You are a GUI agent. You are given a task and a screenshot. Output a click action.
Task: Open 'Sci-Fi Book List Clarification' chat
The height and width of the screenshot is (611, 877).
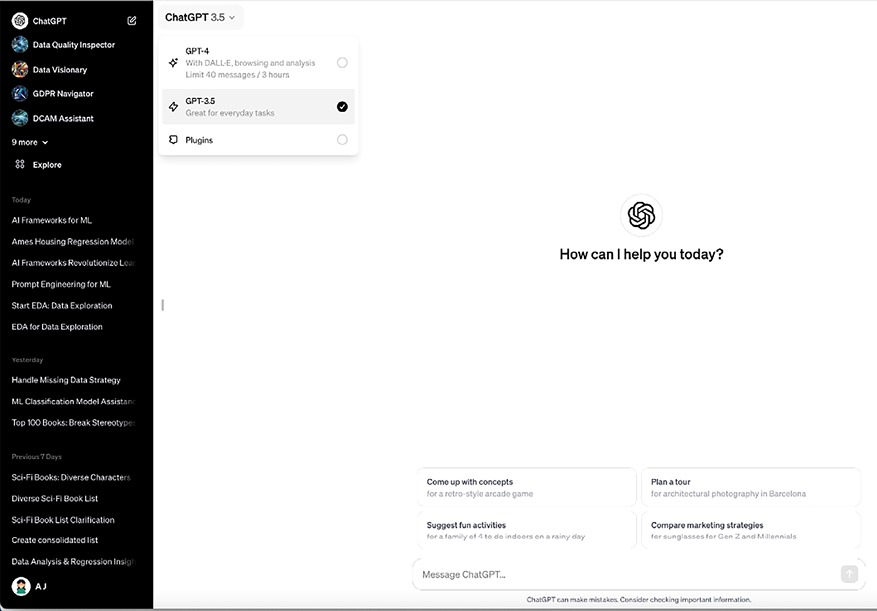pyautogui.click(x=63, y=520)
